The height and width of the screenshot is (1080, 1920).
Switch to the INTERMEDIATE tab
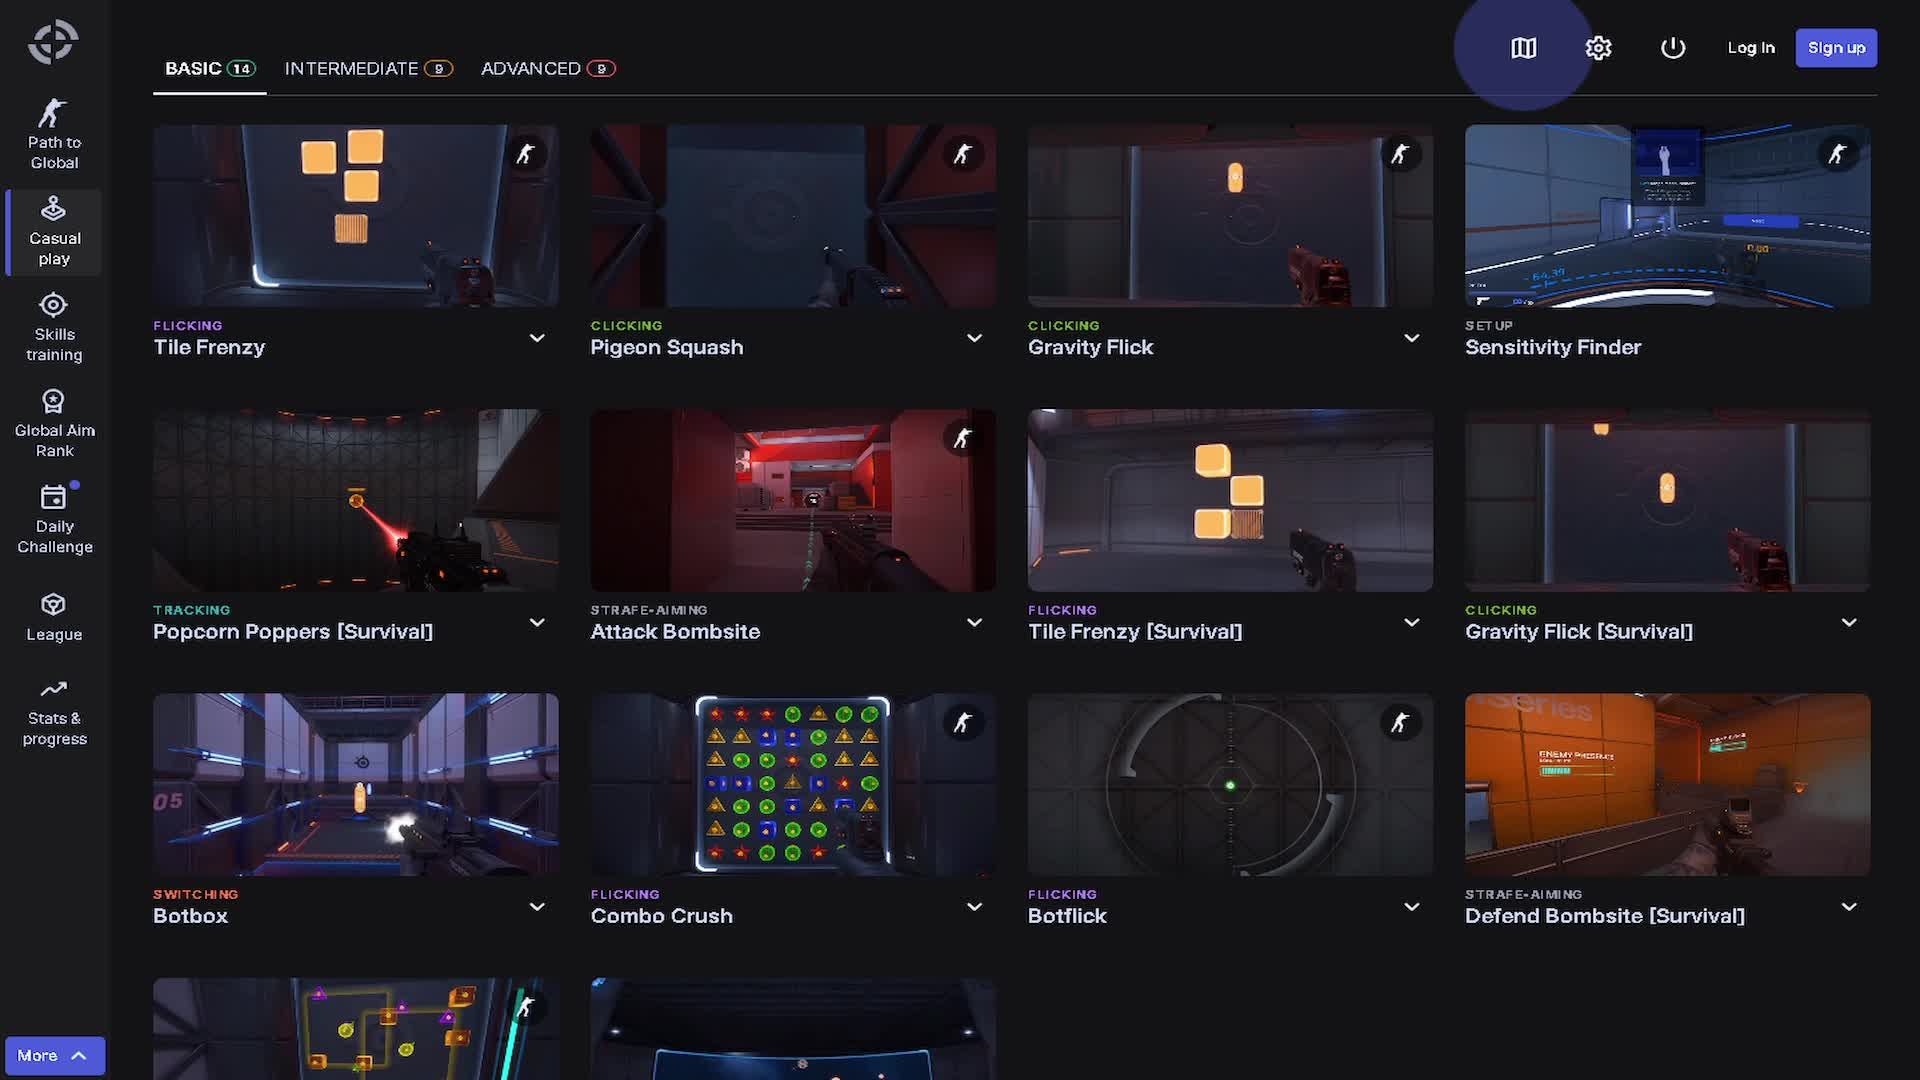(x=367, y=68)
